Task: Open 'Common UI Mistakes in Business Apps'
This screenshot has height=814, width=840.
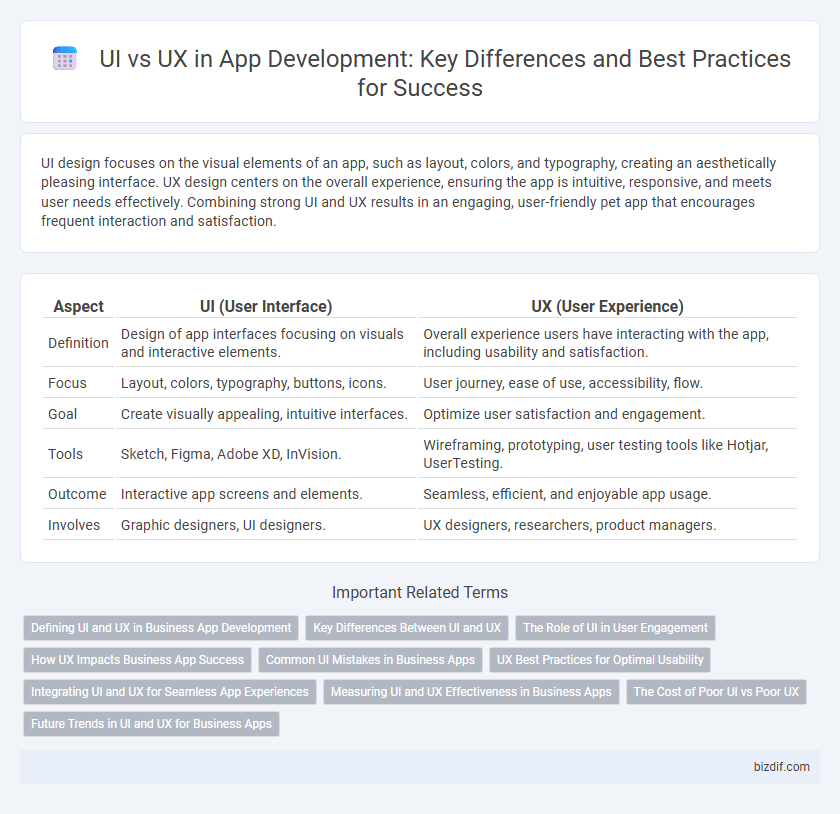Action: pos(370,660)
